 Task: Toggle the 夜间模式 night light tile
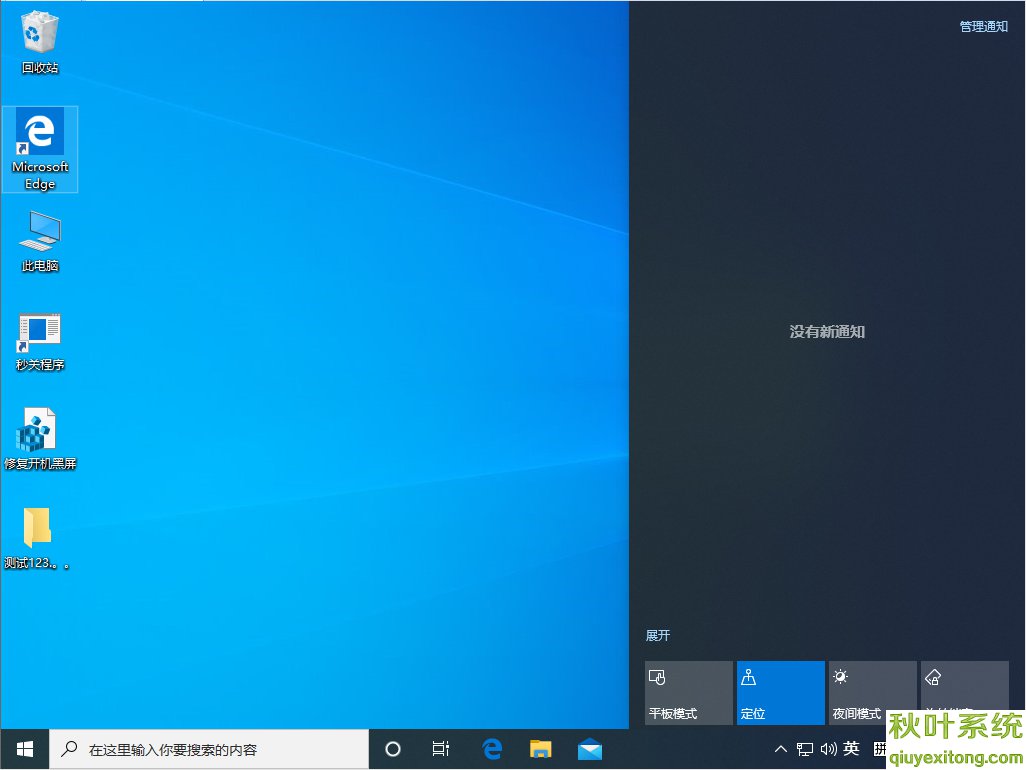[x=872, y=693]
